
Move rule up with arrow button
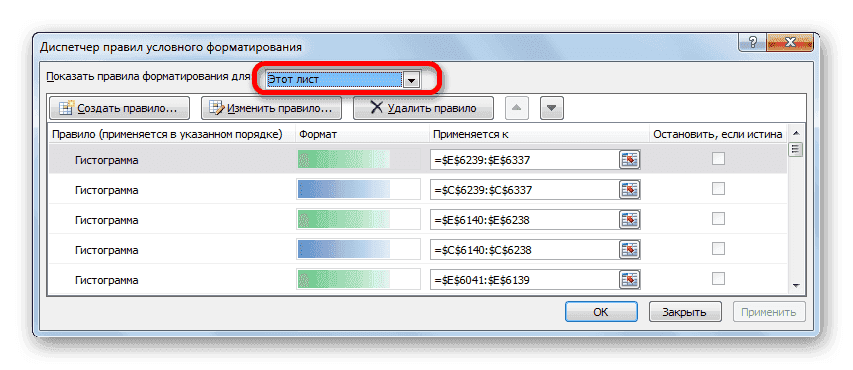pyautogui.click(x=517, y=108)
